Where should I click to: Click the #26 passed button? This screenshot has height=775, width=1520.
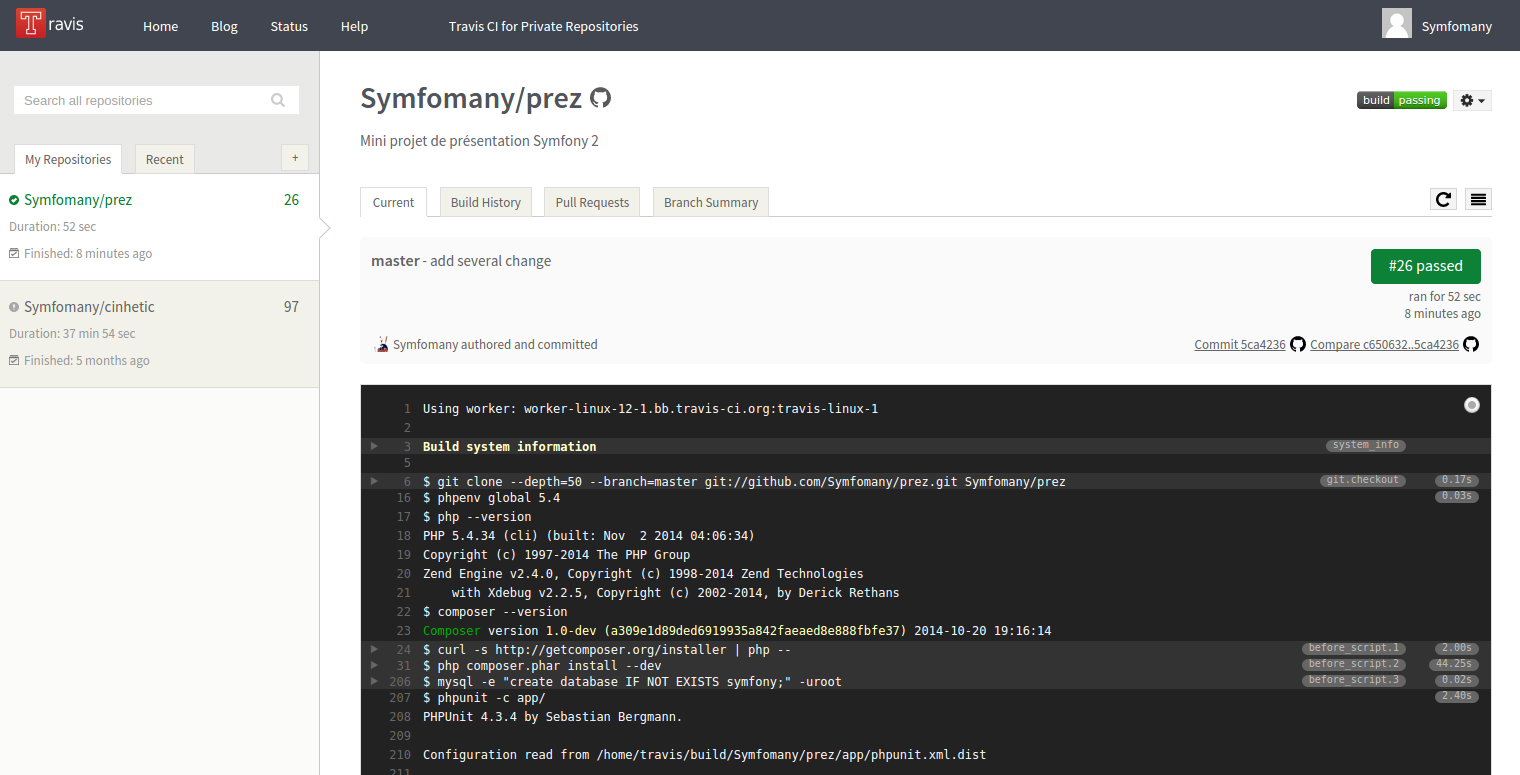point(1425,266)
